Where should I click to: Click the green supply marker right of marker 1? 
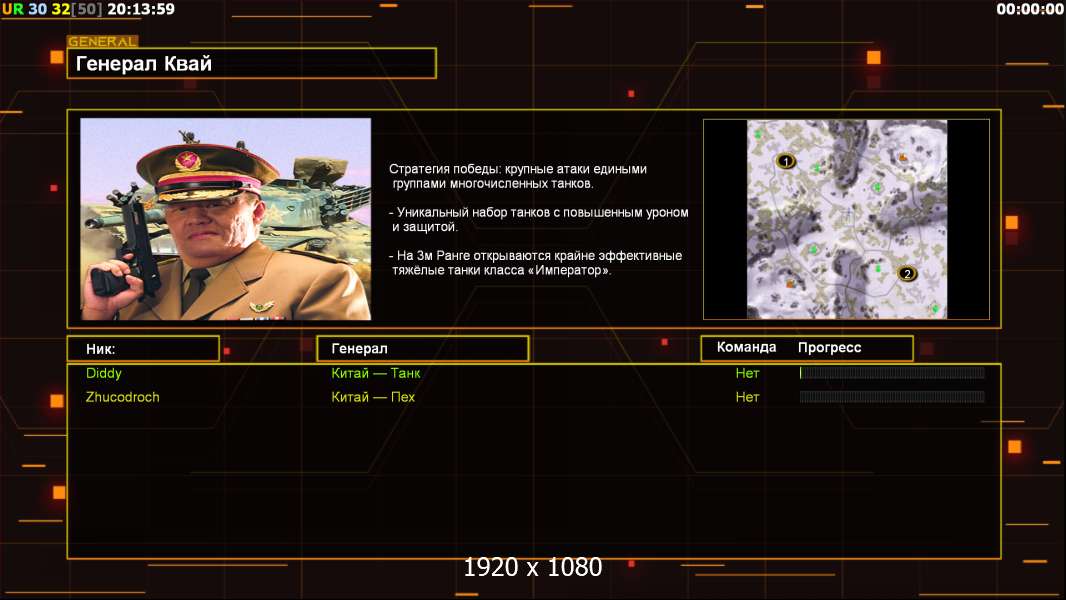(817, 167)
